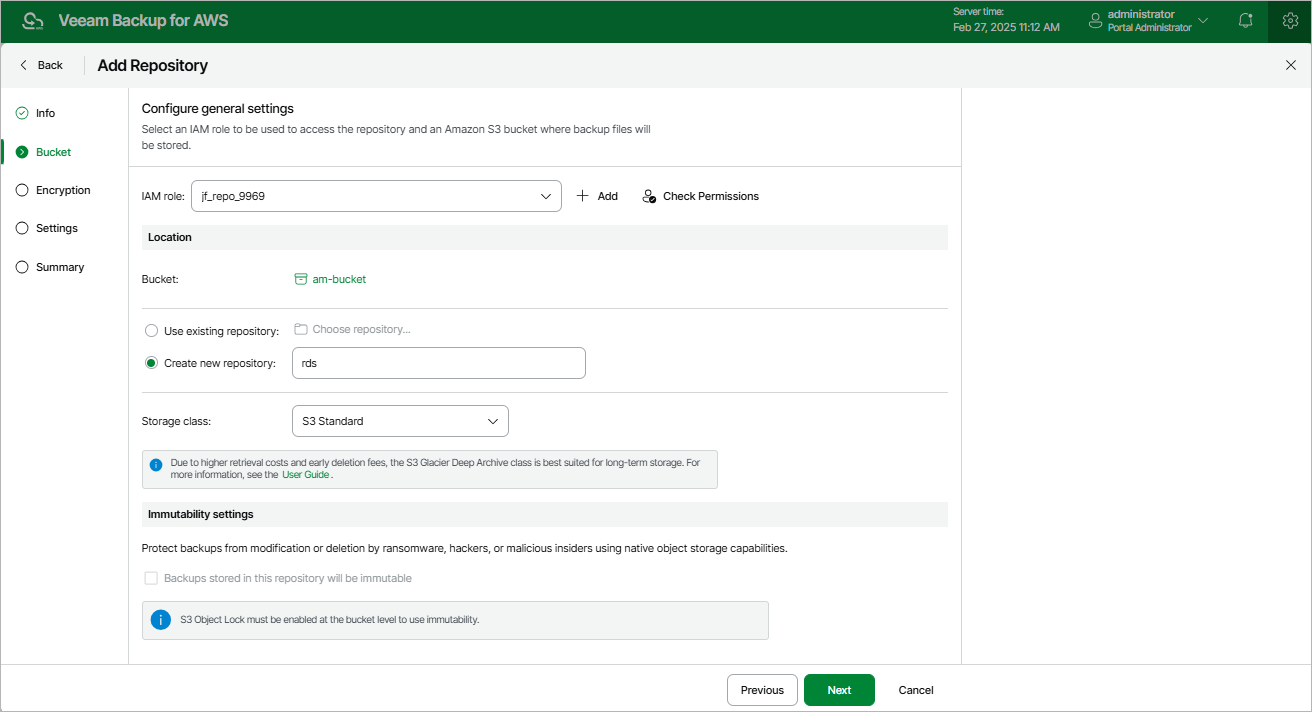The image size is (1312, 712).
Task: Click the new repository name field
Action: [x=438, y=363]
